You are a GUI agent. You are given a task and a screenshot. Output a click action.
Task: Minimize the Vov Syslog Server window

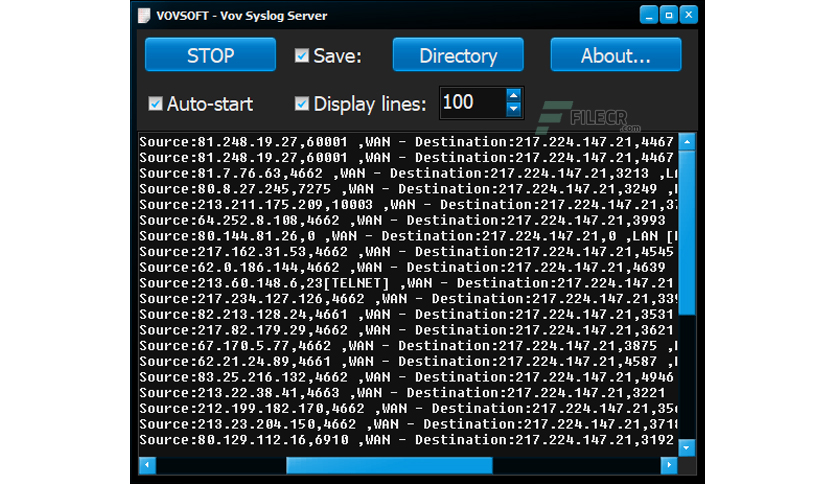(649, 15)
